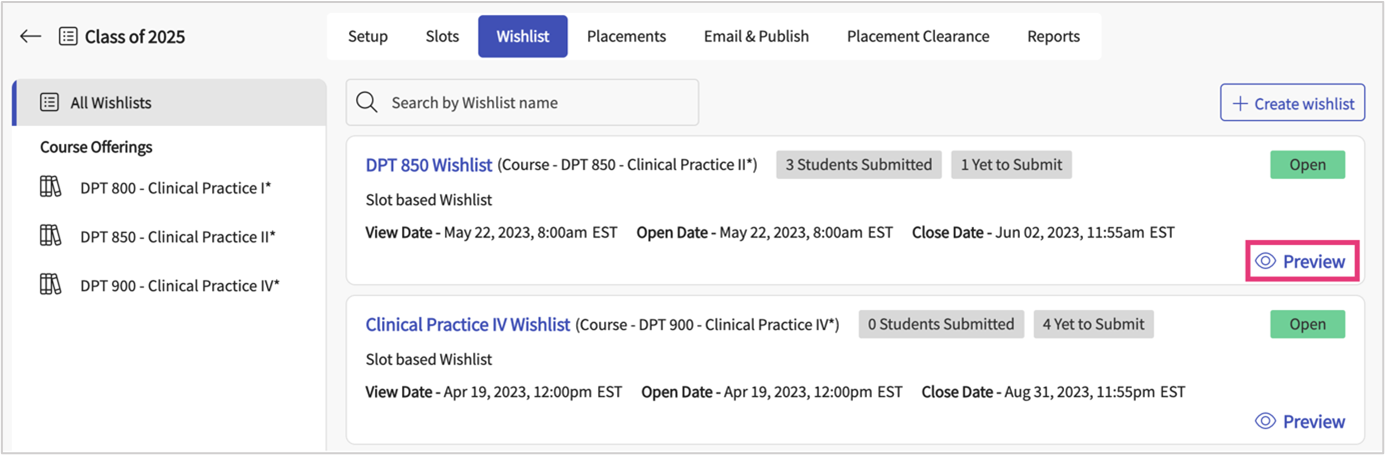Click the plus icon in Create wishlist
Screen dimensions: 1385x455
pos(1240,104)
